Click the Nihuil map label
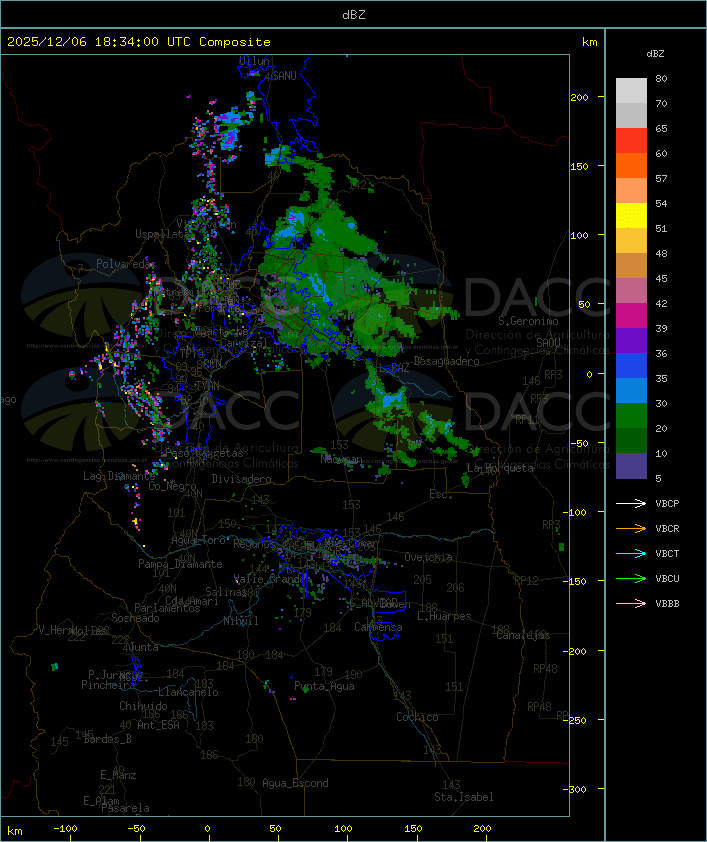707x842 pixels. tap(241, 621)
